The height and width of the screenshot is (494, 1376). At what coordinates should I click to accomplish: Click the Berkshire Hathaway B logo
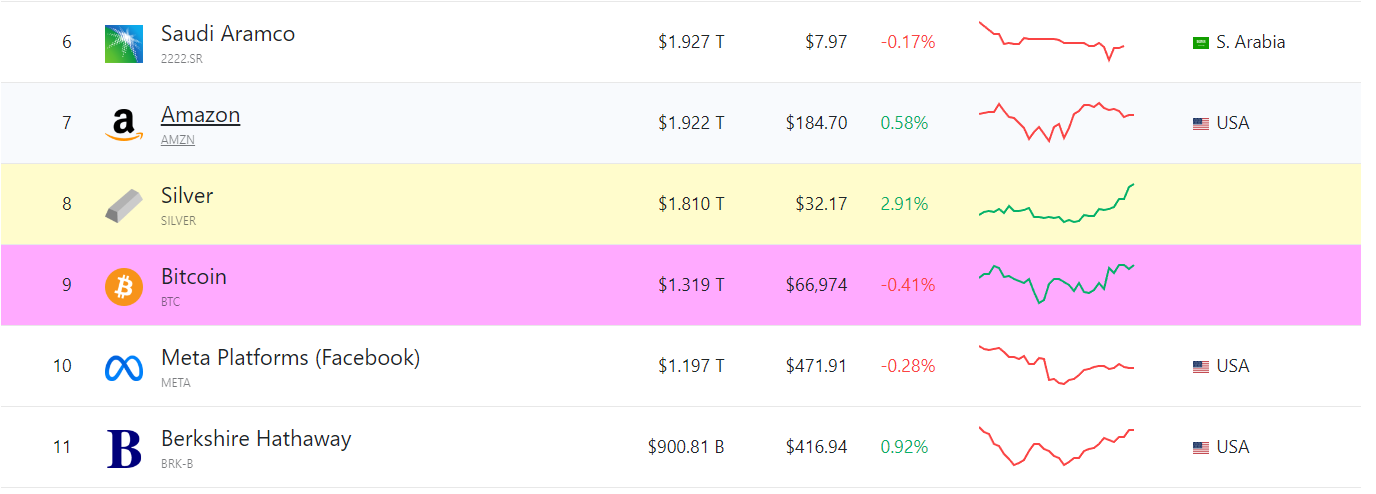click(124, 448)
